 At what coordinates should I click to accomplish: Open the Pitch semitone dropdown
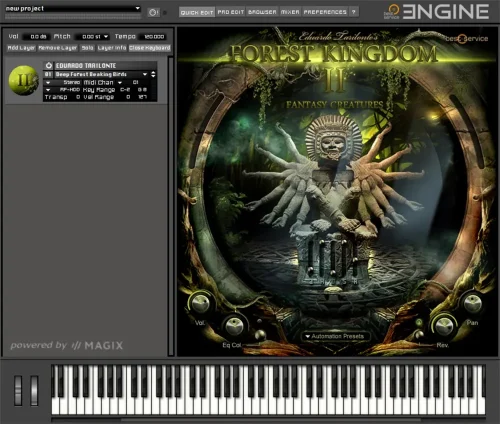pyautogui.click(x=106, y=37)
